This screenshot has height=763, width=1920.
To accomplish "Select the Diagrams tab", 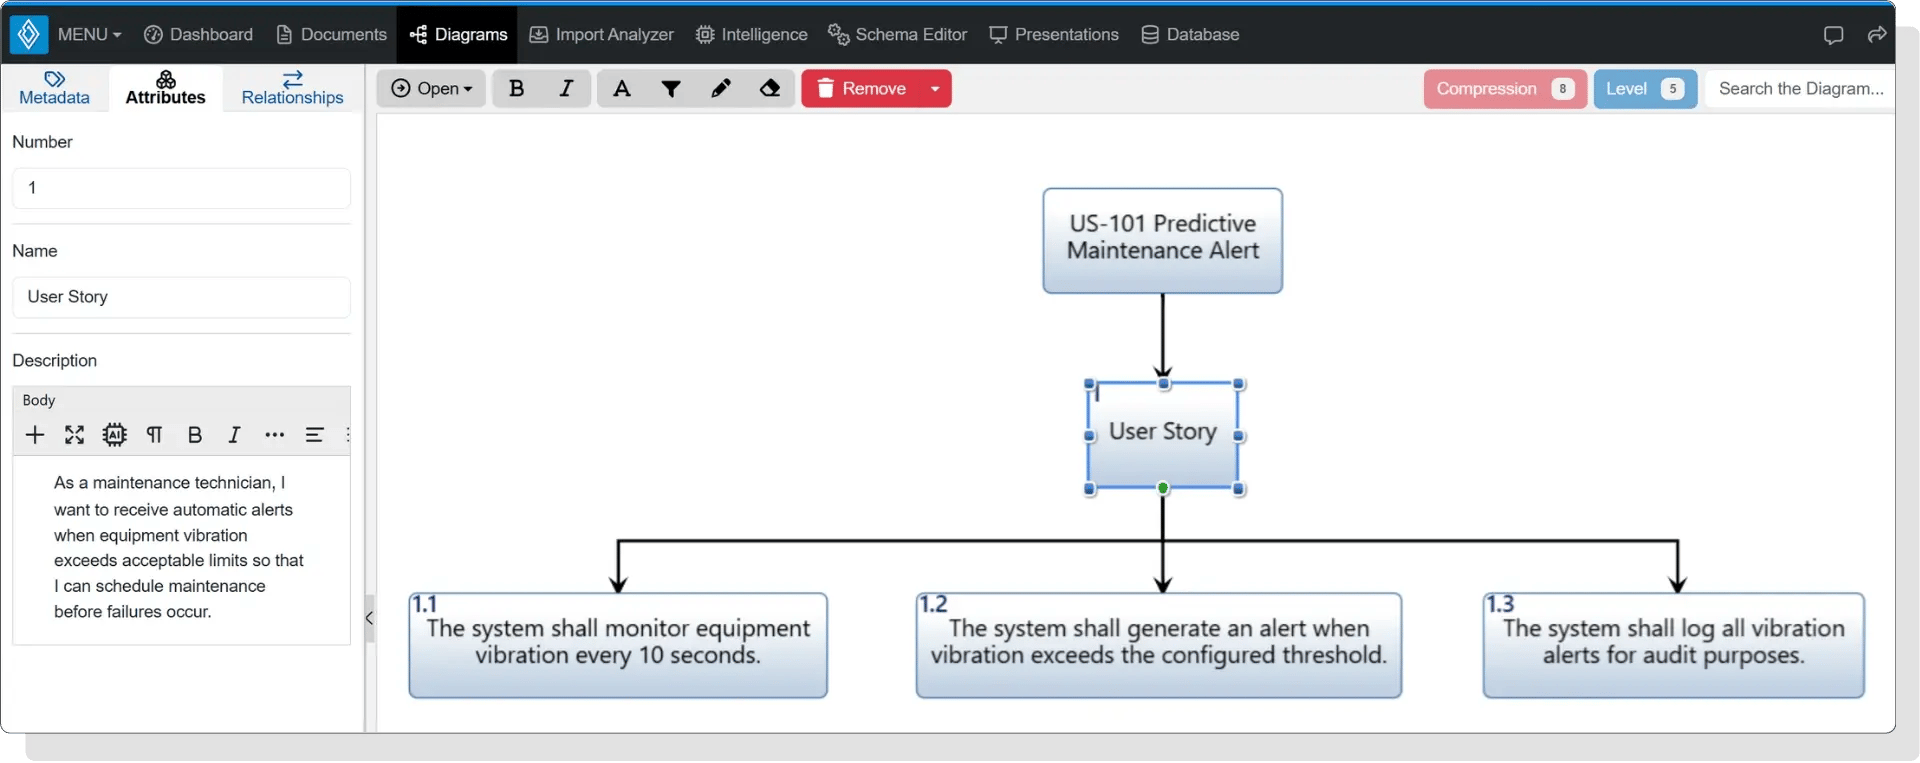I will [x=458, y=34].
